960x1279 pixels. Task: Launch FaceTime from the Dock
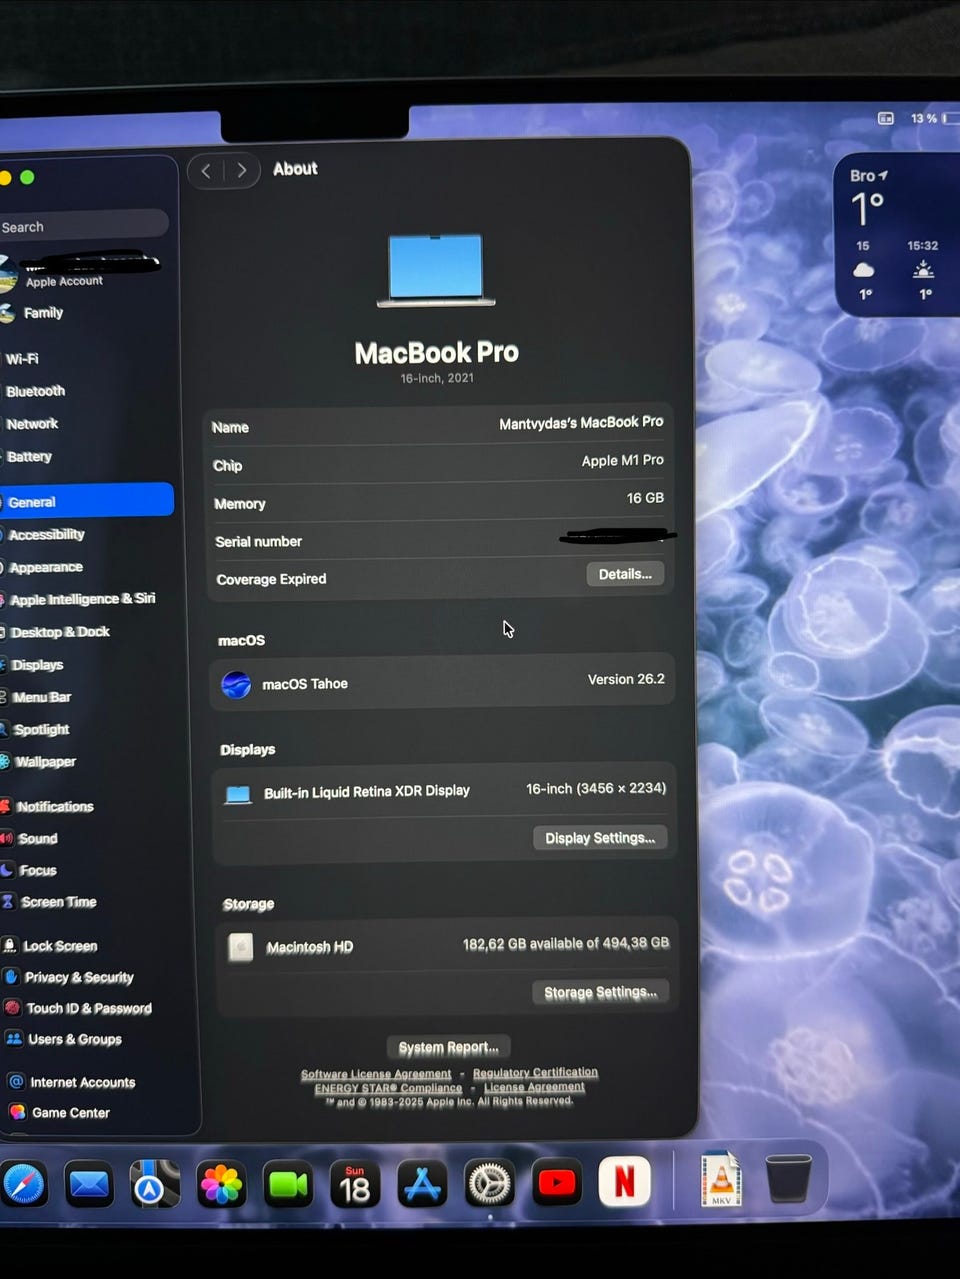pos(288,1186)
